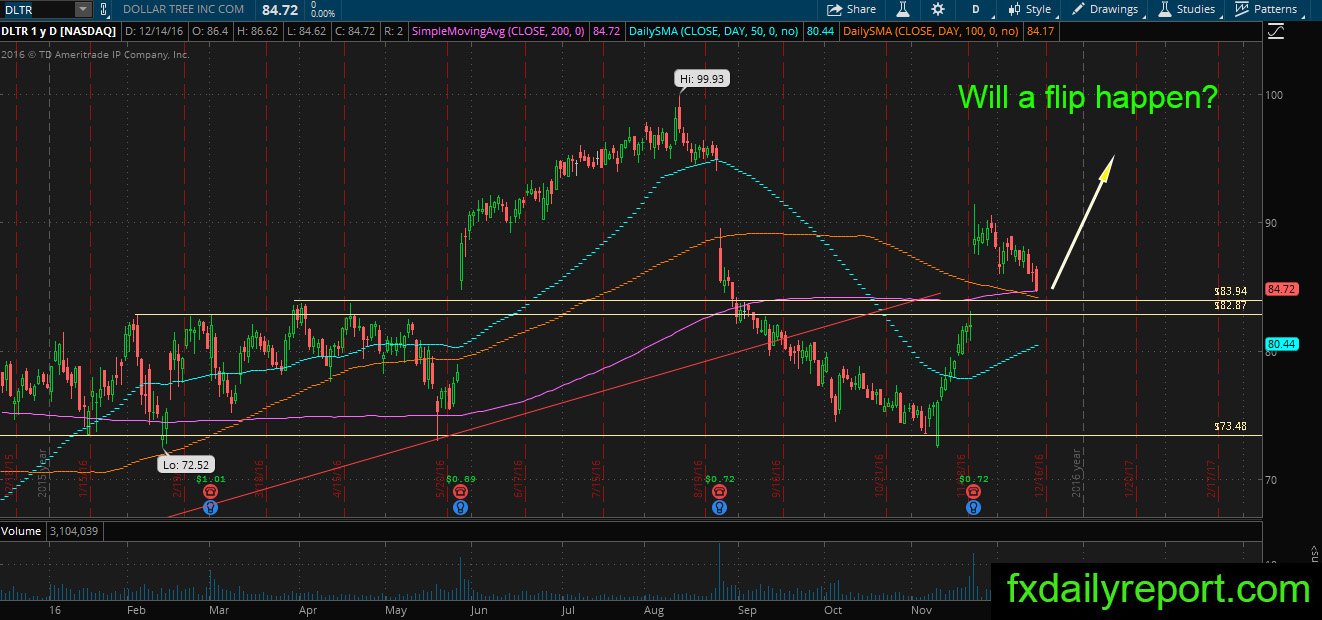The height and width of the screenshot is (620, 1322).
Task: Click the cyan 80.44 price axis tag
Action: click(x=1280, y=344)
